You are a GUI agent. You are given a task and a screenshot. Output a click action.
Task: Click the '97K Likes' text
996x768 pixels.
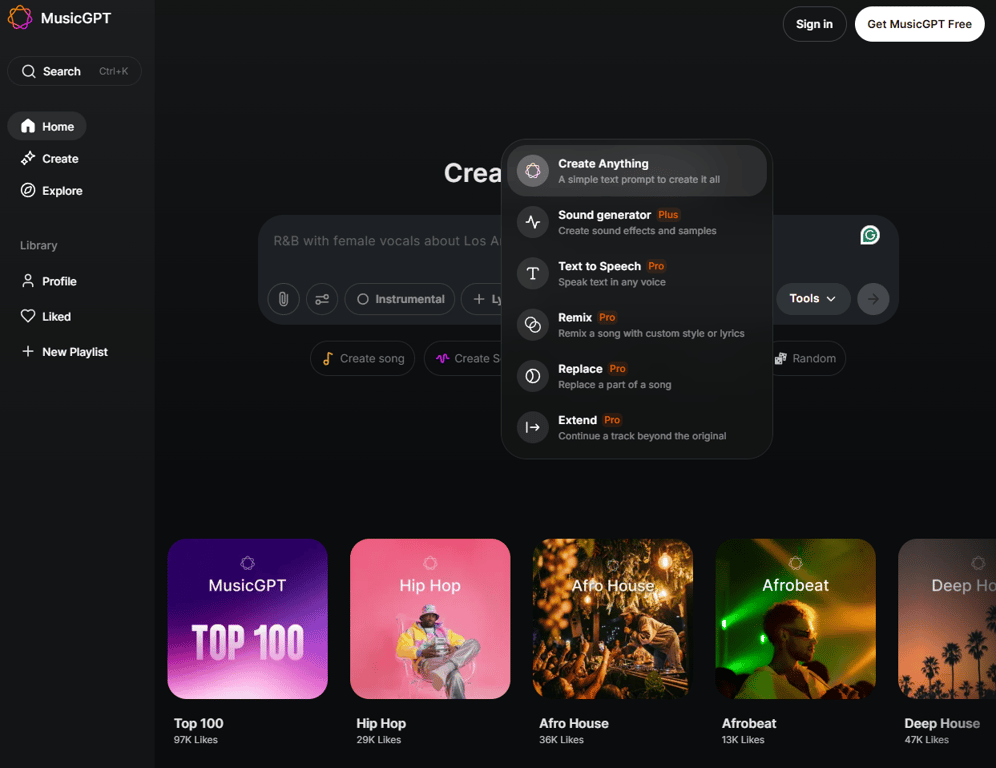(x=196, y=739)
